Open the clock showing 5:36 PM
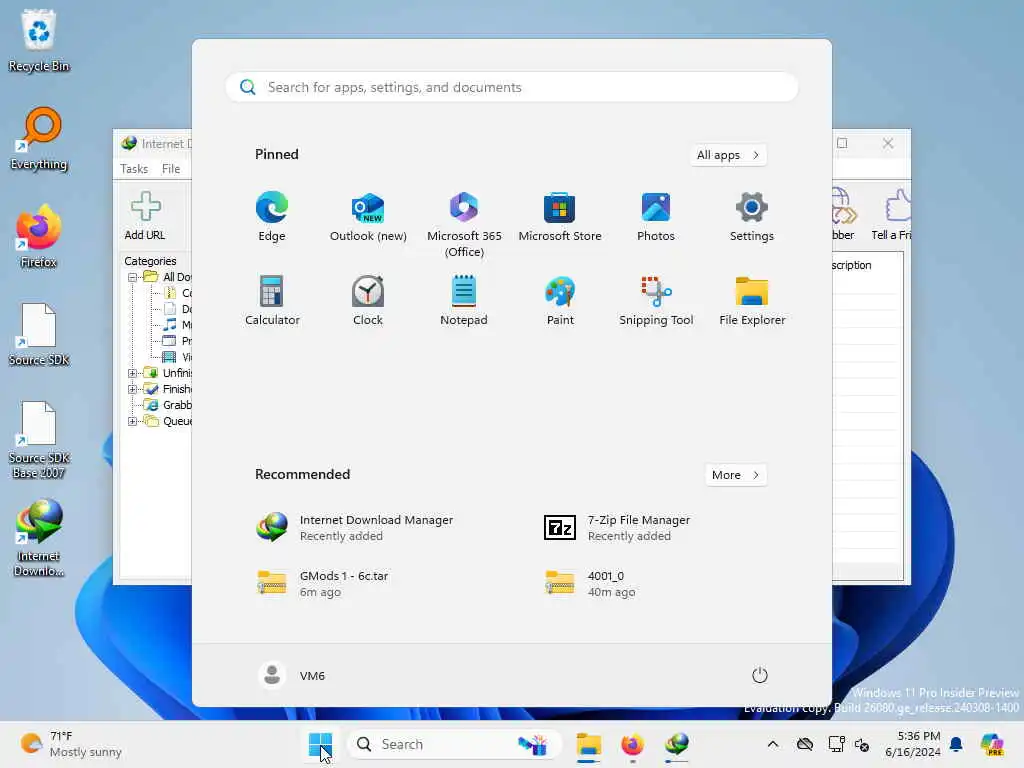Screen dimensions: 1024x768 (x=913, y=744)
